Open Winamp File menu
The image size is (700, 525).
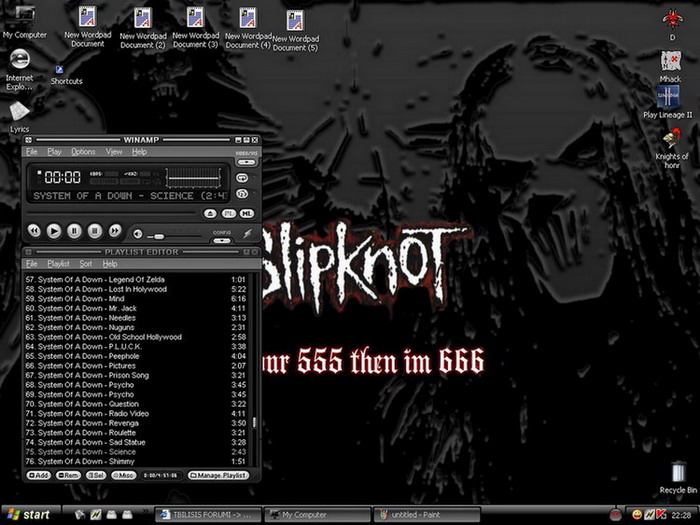pos(32,152)
